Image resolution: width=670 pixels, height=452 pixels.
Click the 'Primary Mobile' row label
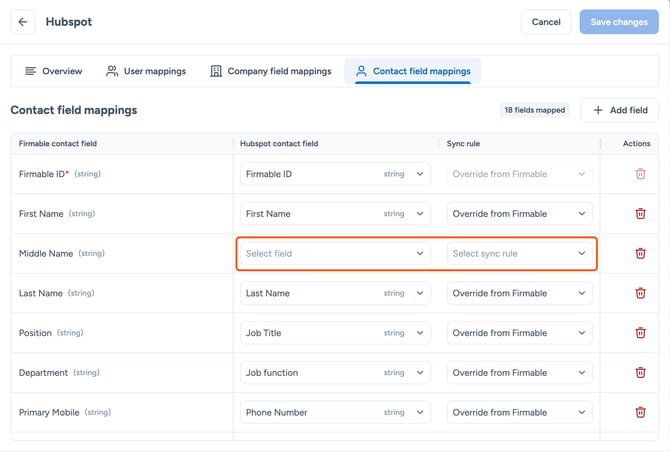coord(49,412)
